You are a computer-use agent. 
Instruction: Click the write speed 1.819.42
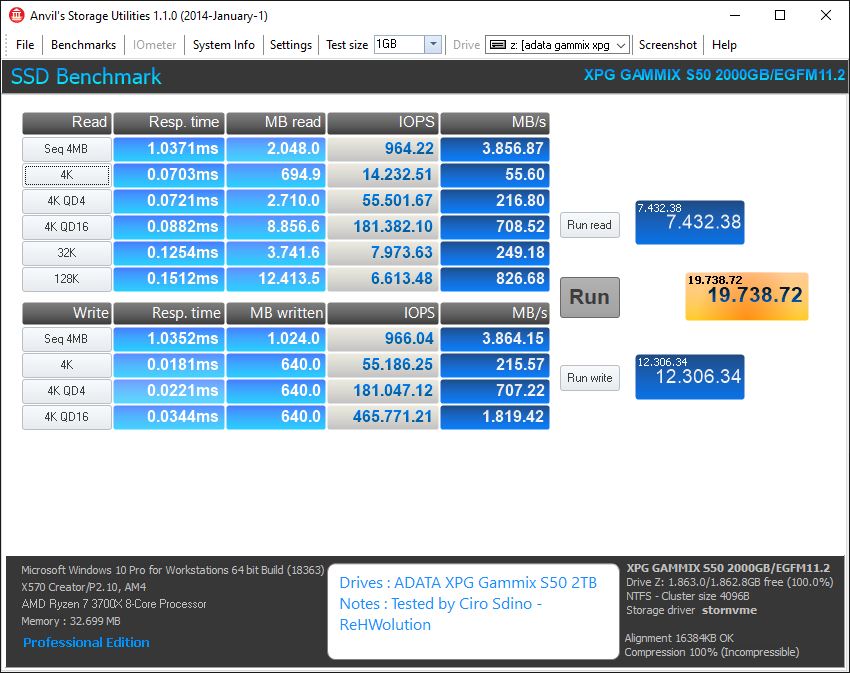click(x=495, y=417)
